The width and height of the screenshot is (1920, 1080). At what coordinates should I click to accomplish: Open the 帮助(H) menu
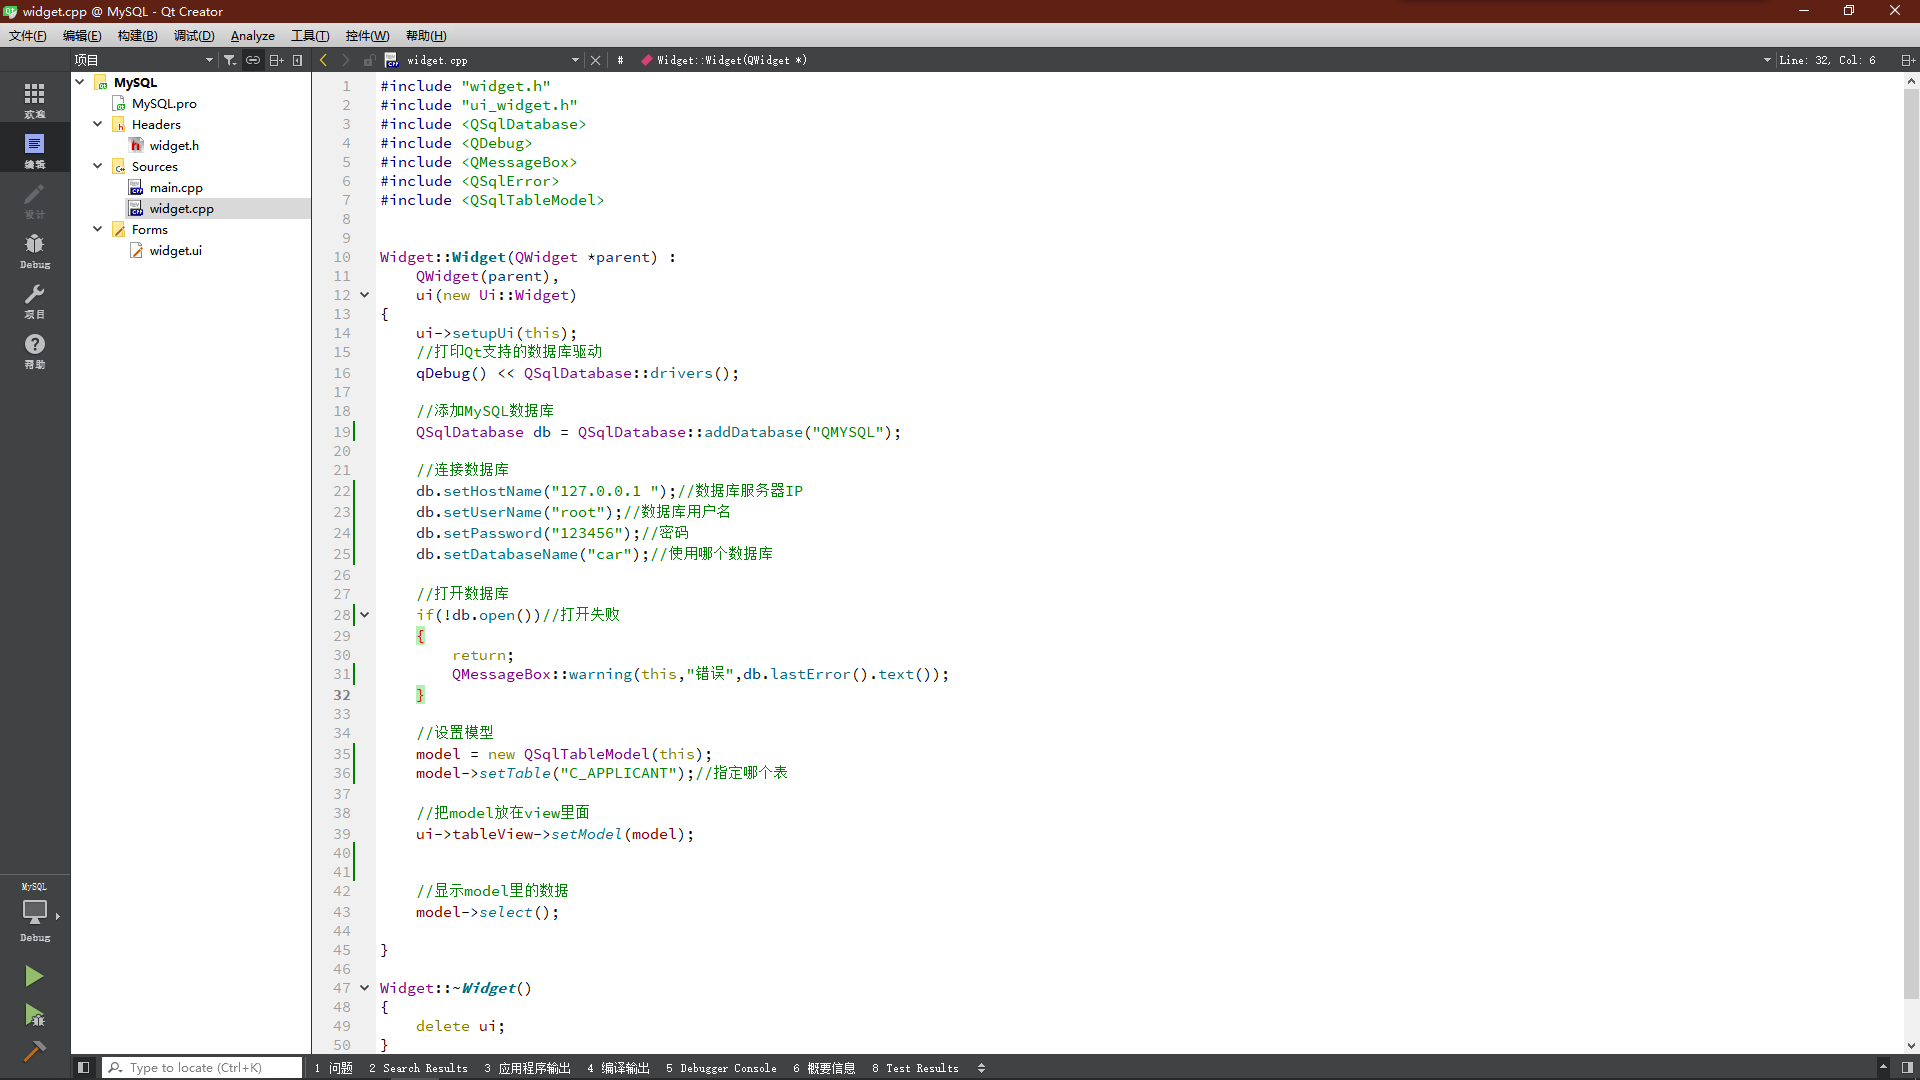click(x=426, y=36)
